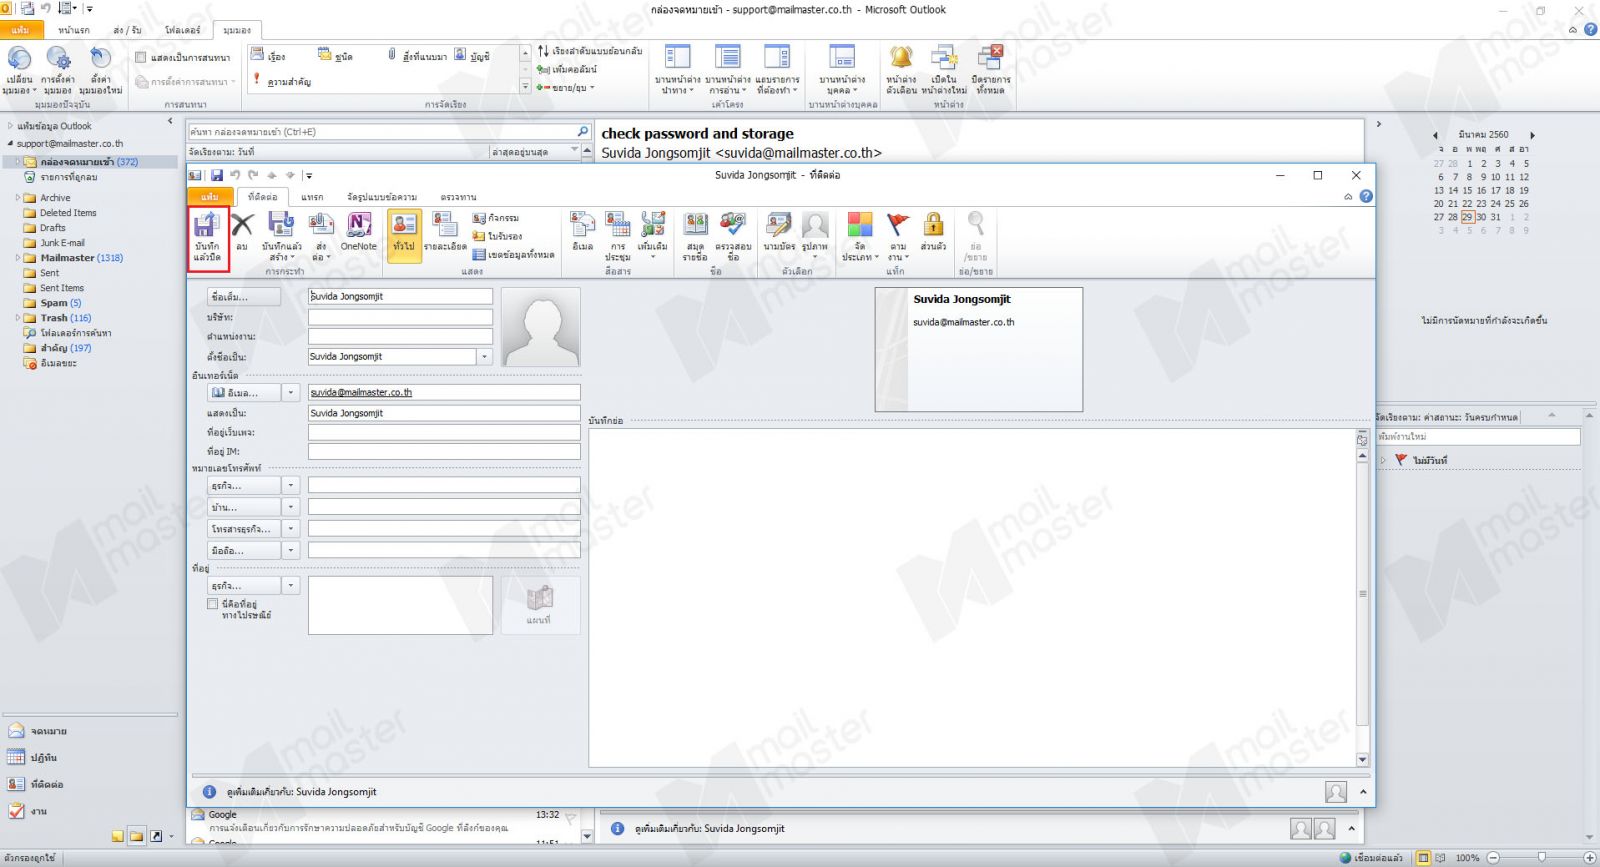Screen dimensions: 1600x867
Task: Toggle Show as Conversations (แสดงเป็นการสนทนา) checkbox
Action: click(x=141, y=58)
